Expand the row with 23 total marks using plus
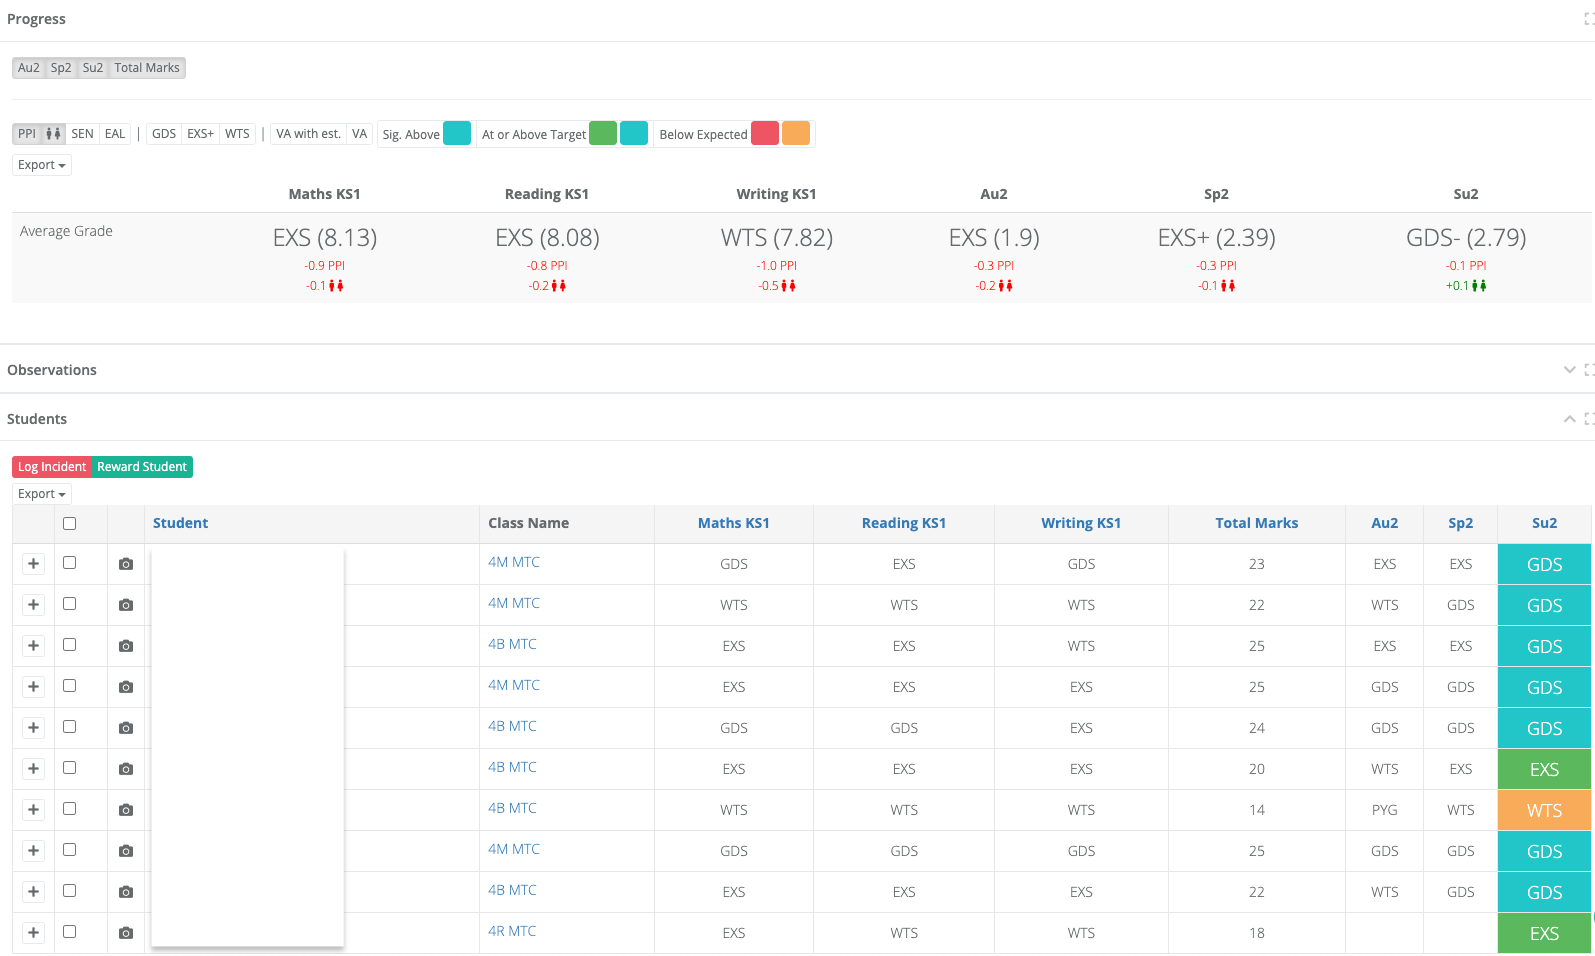Screen dimensions: 1595x956 tap(33, 564)
